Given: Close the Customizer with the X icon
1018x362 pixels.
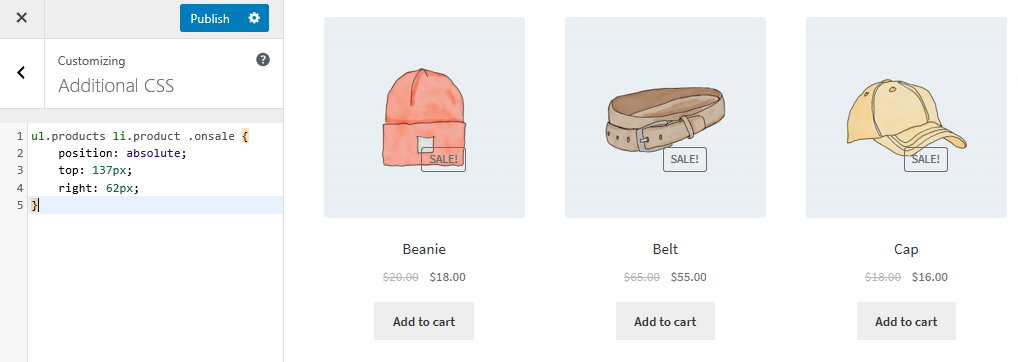Looking at the screenshot, I should click(x=21, y=18).
